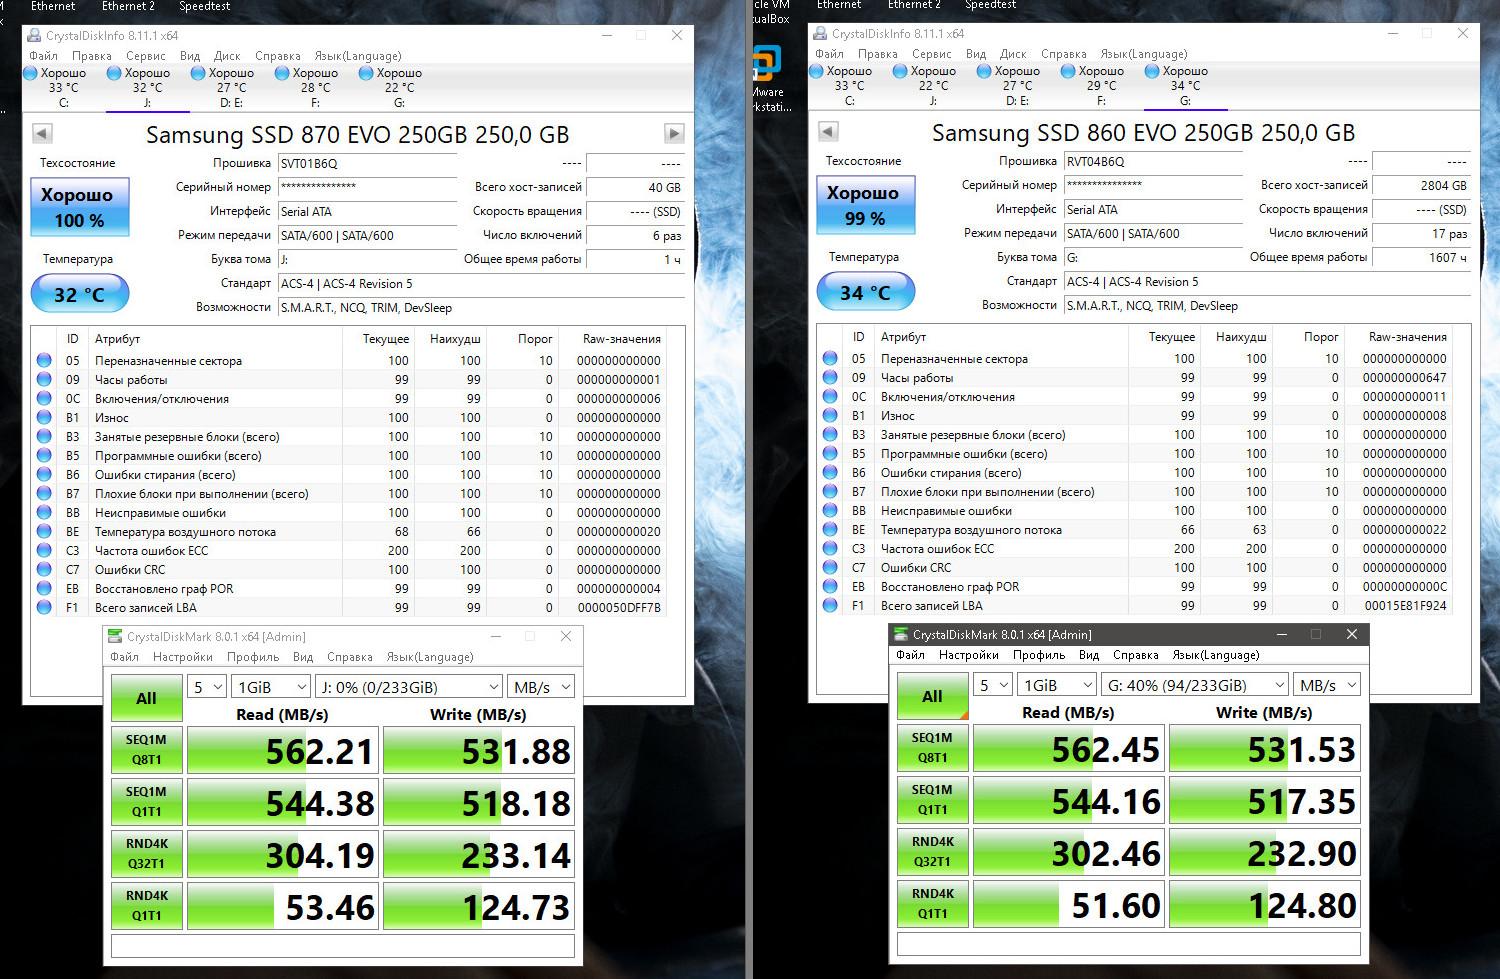Screen dimensions: 1500x979
Task: Open MB/s unit dropdown in left CrystalDiskMark
Action: pos(541,687)
